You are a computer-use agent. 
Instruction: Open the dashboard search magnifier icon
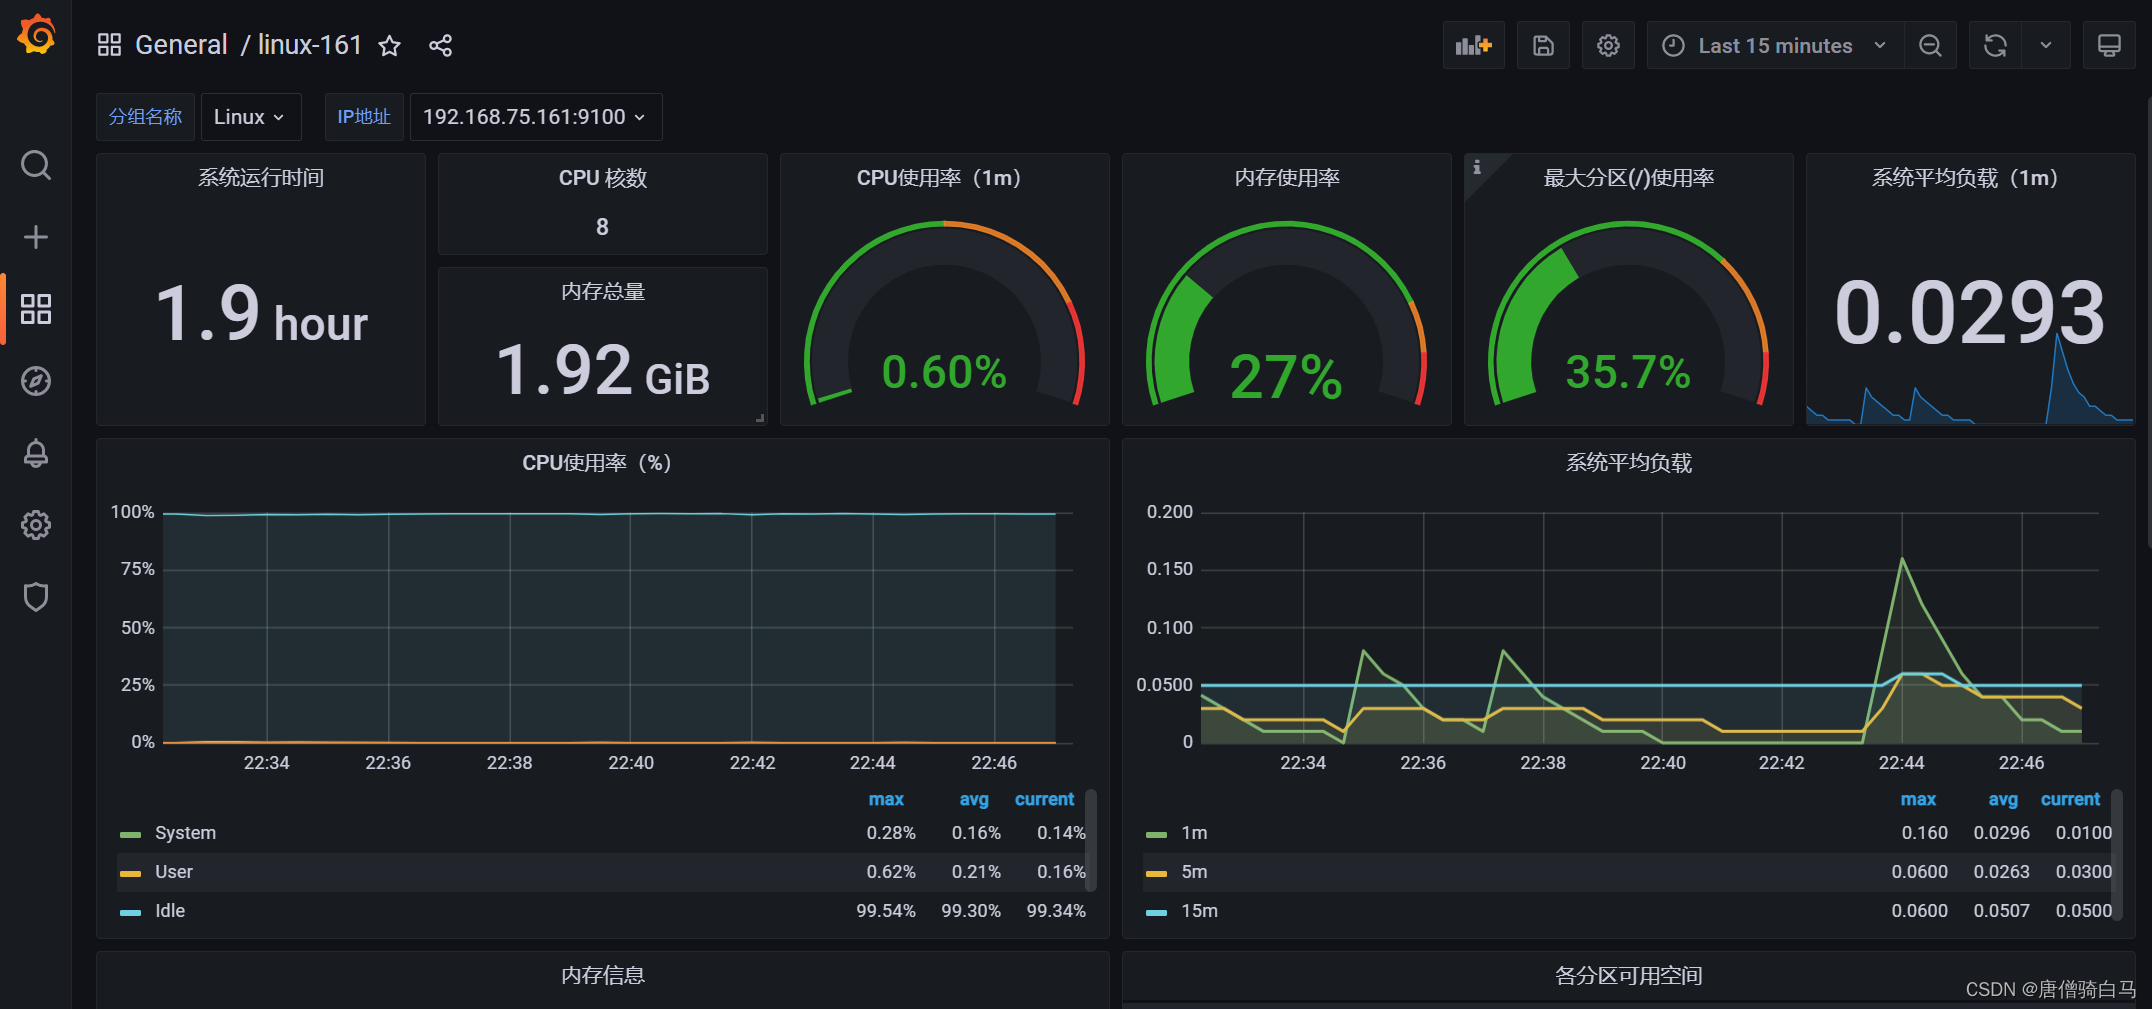click(x=36, y=165)
